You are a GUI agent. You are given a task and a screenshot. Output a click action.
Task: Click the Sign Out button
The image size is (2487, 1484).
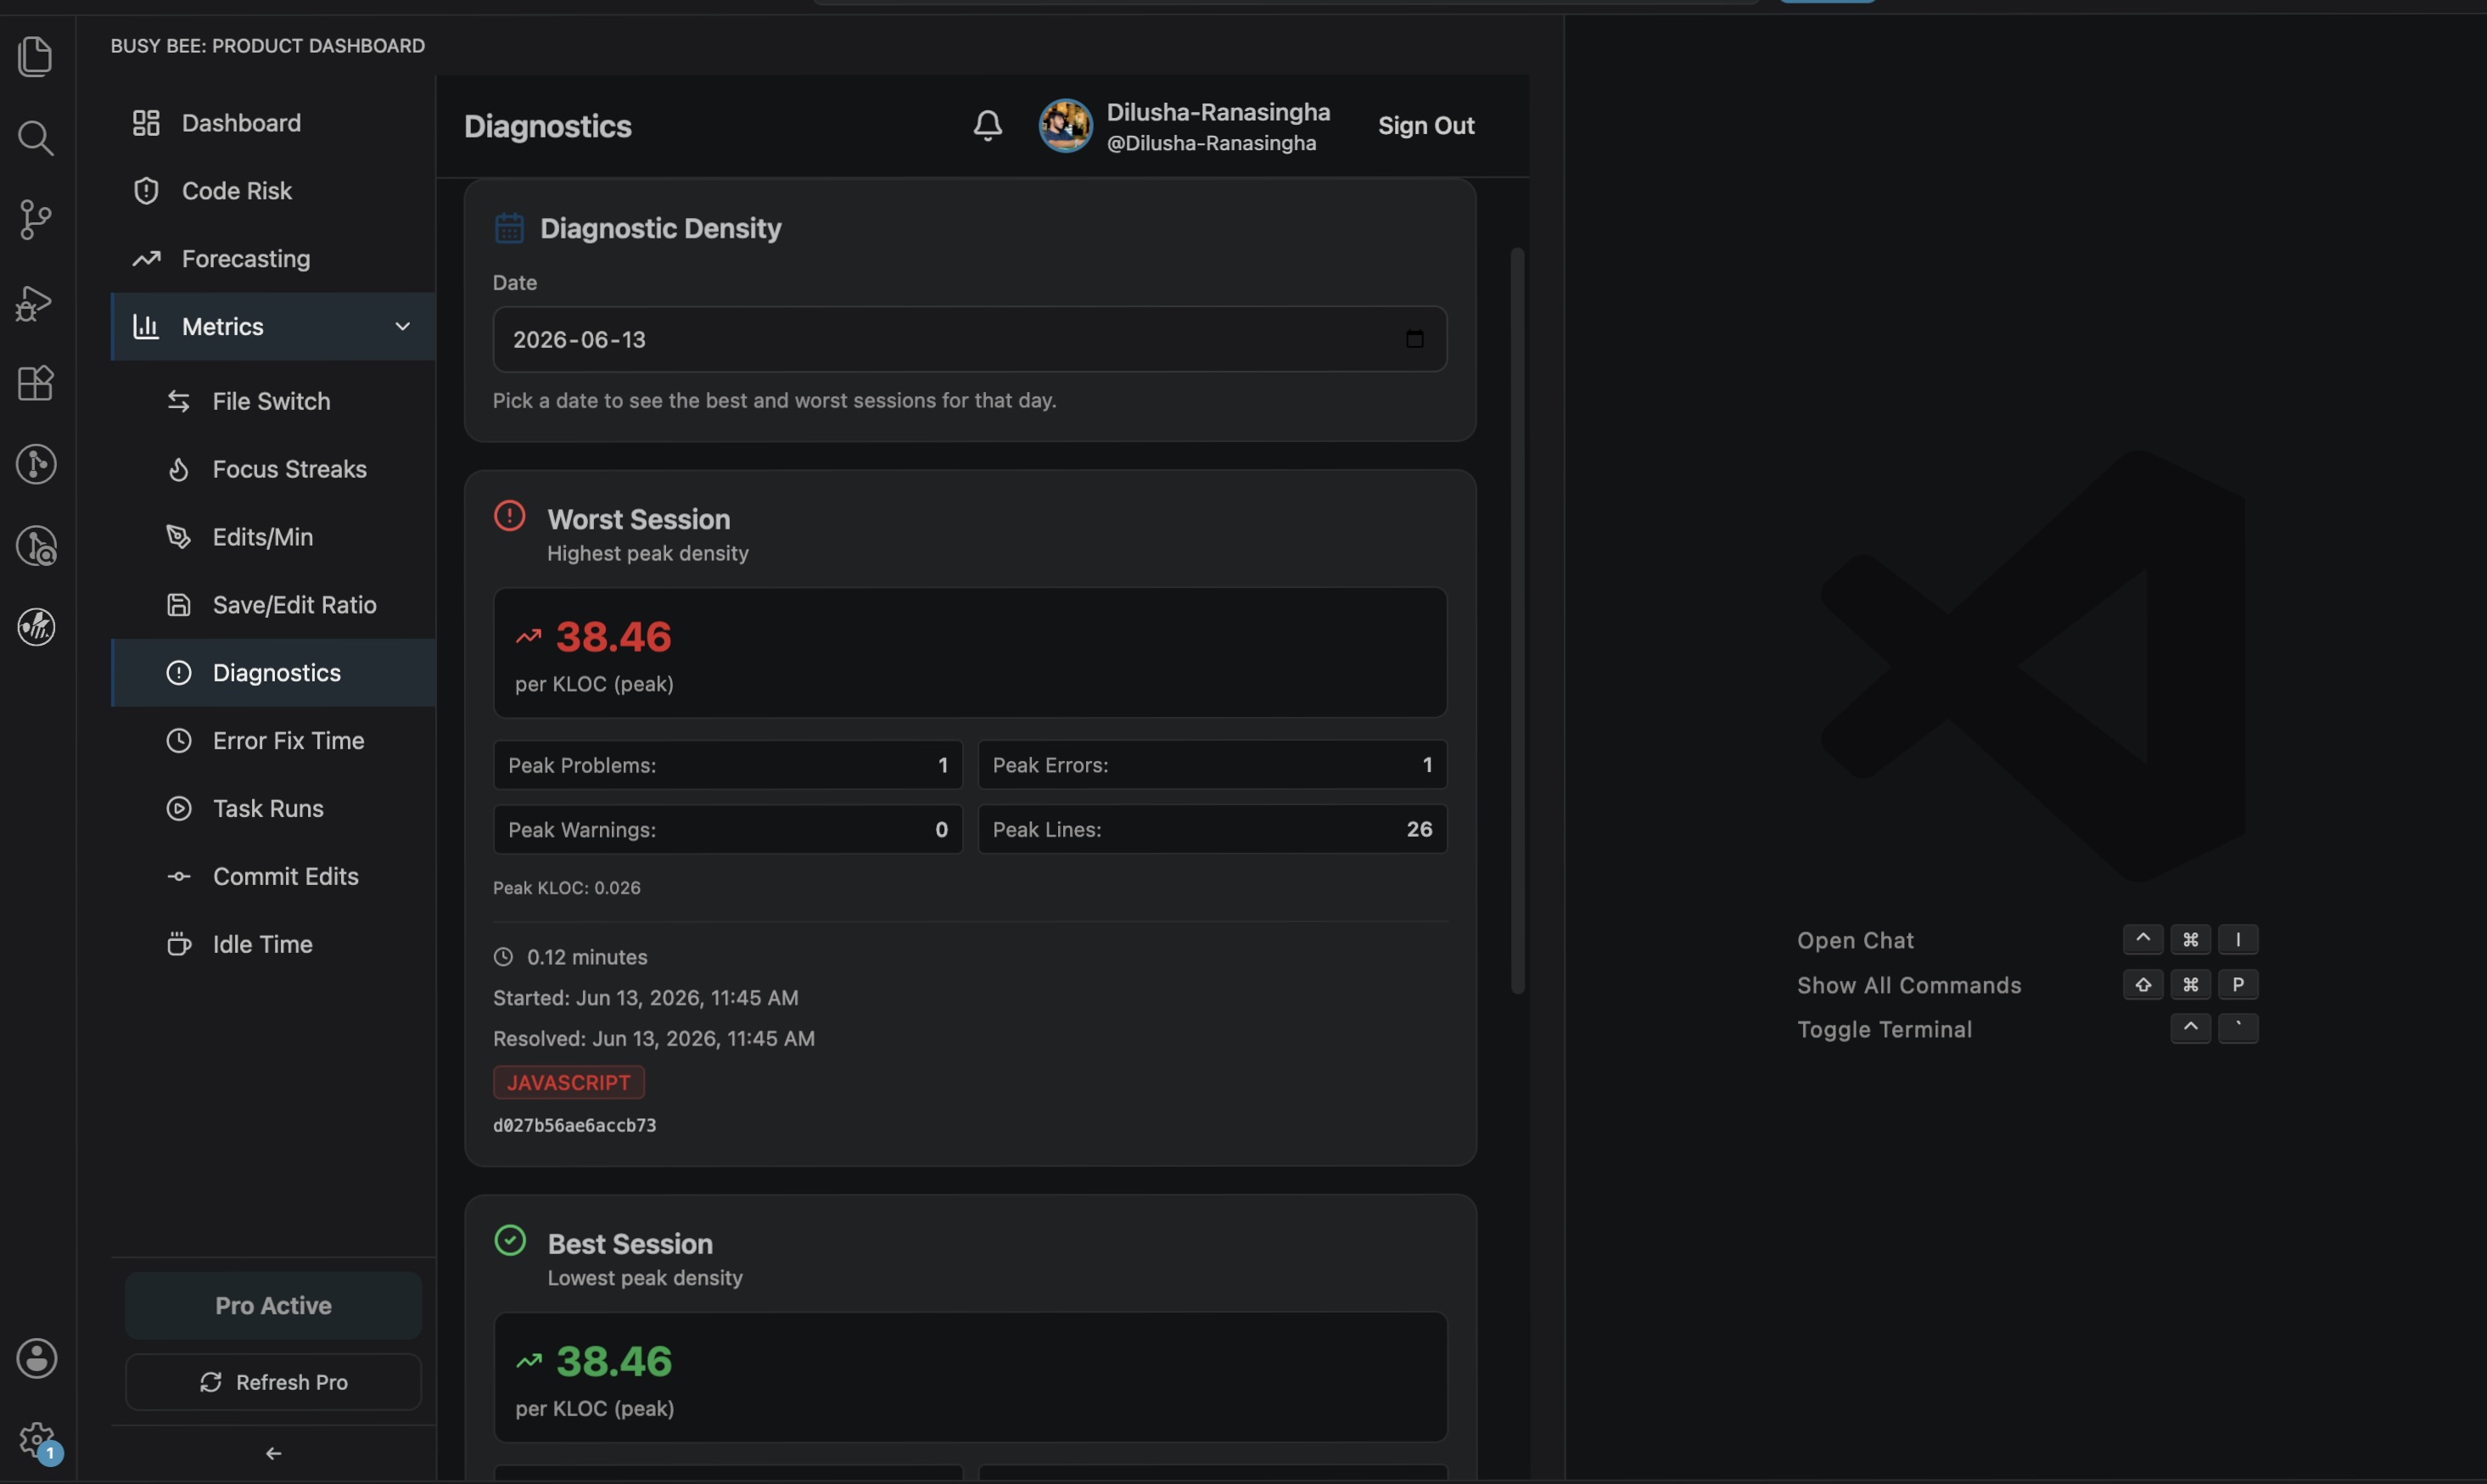1426,125
